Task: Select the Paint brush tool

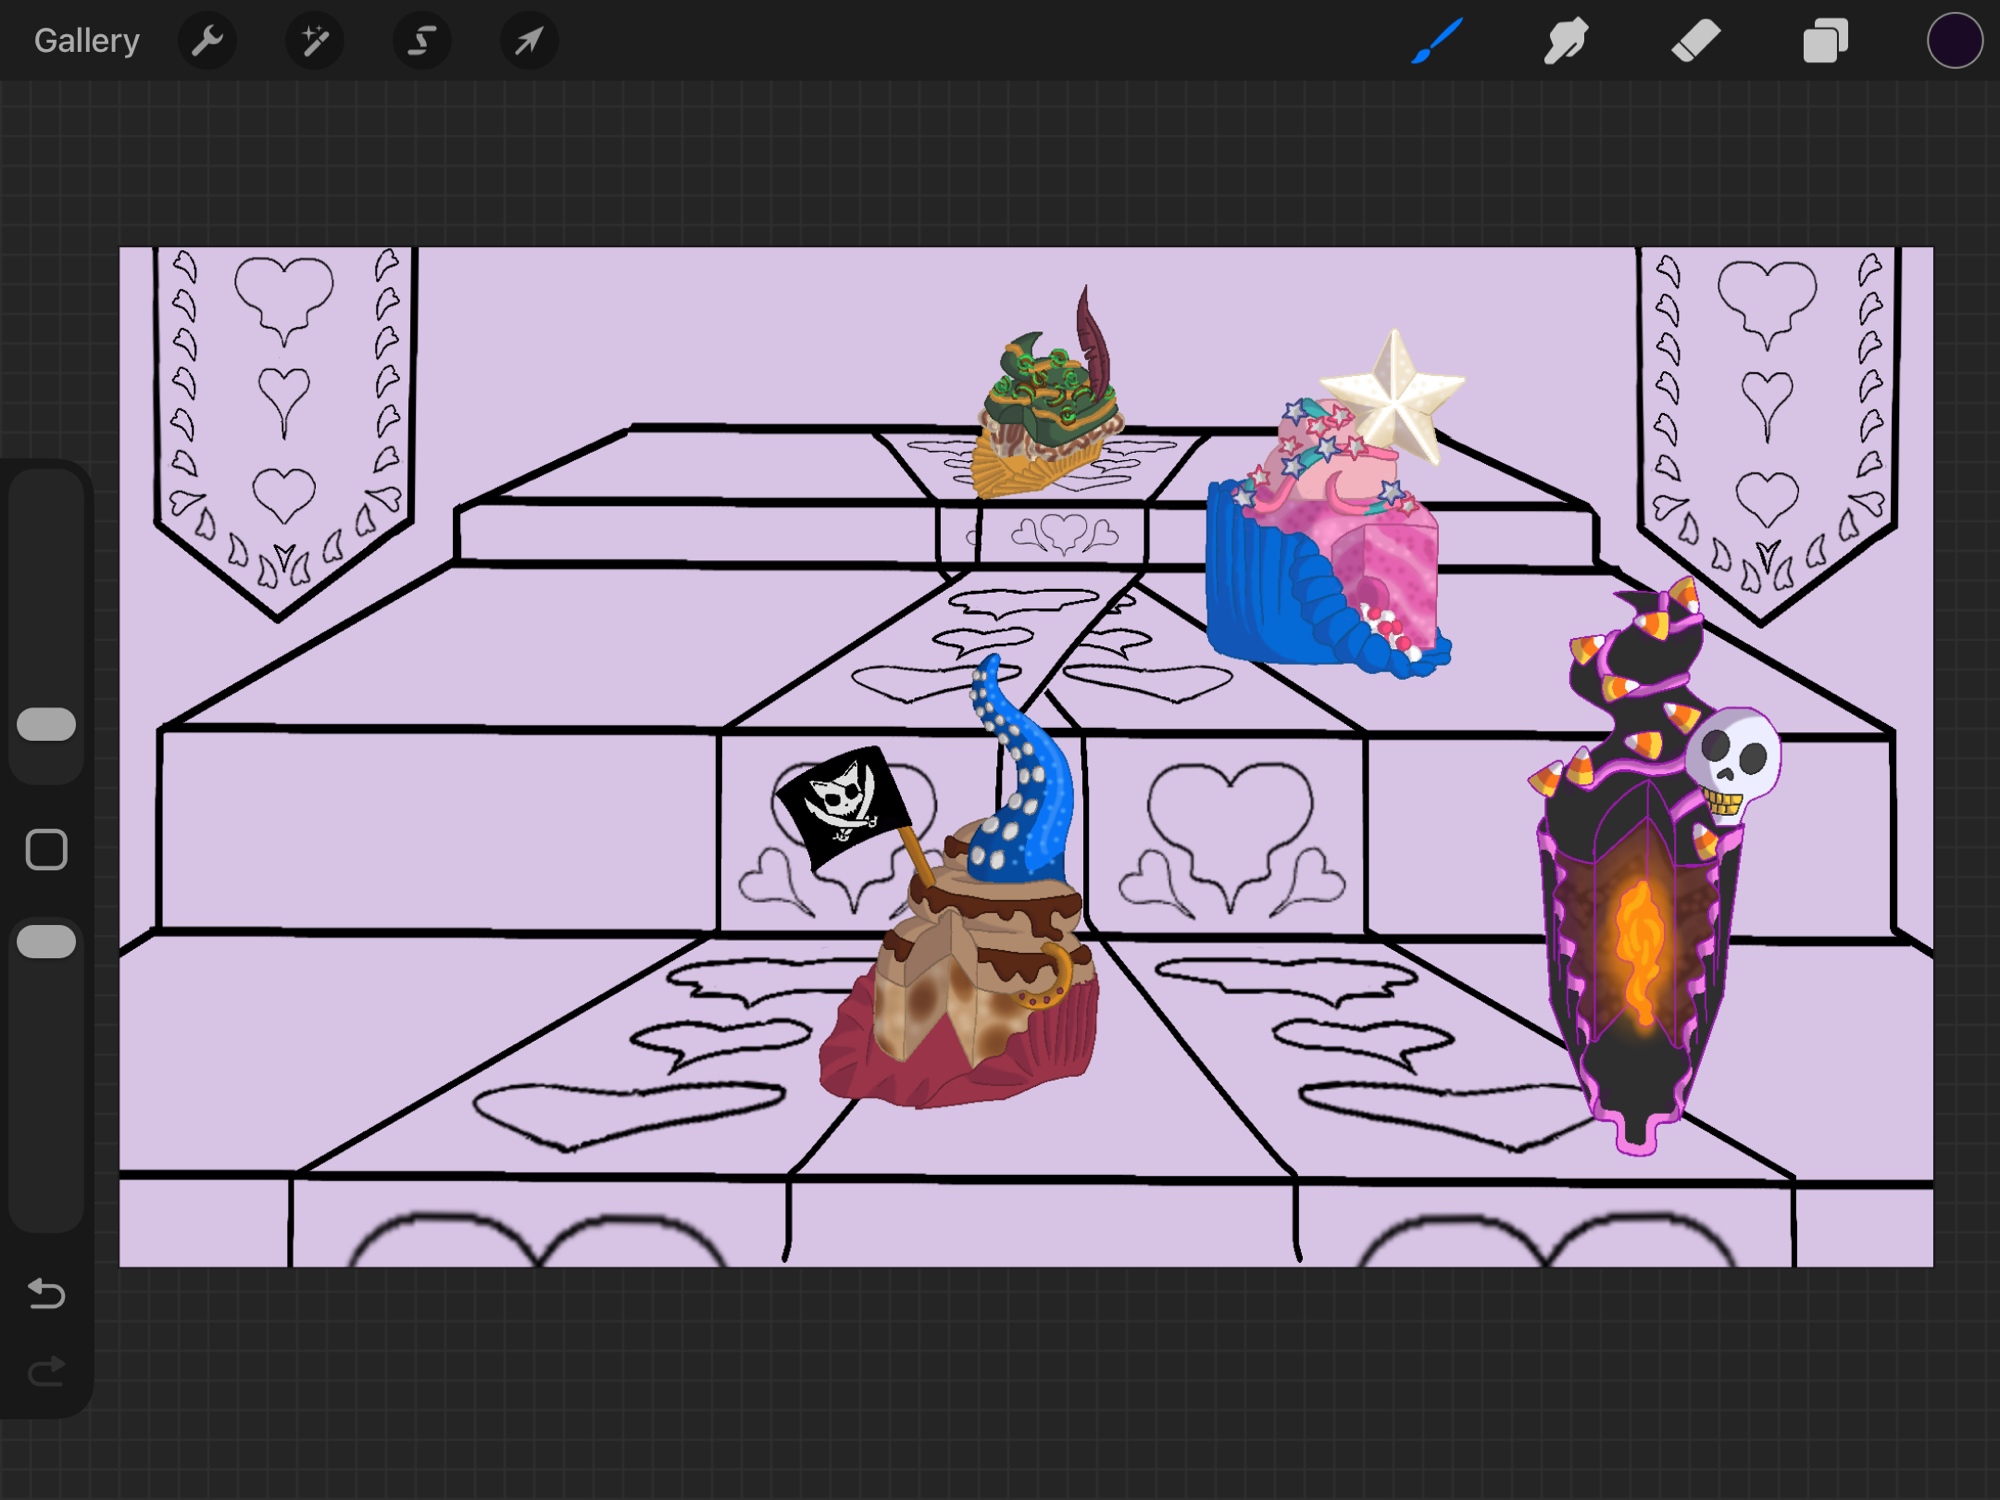Action: pos(1438,41)
